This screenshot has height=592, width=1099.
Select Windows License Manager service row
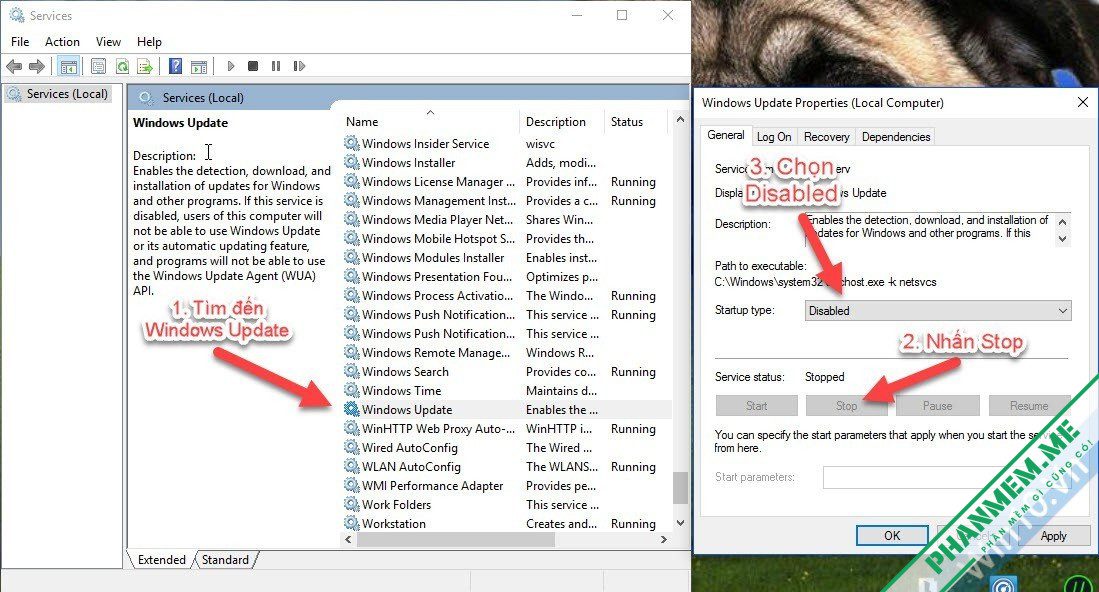click(x=507, y=181)
